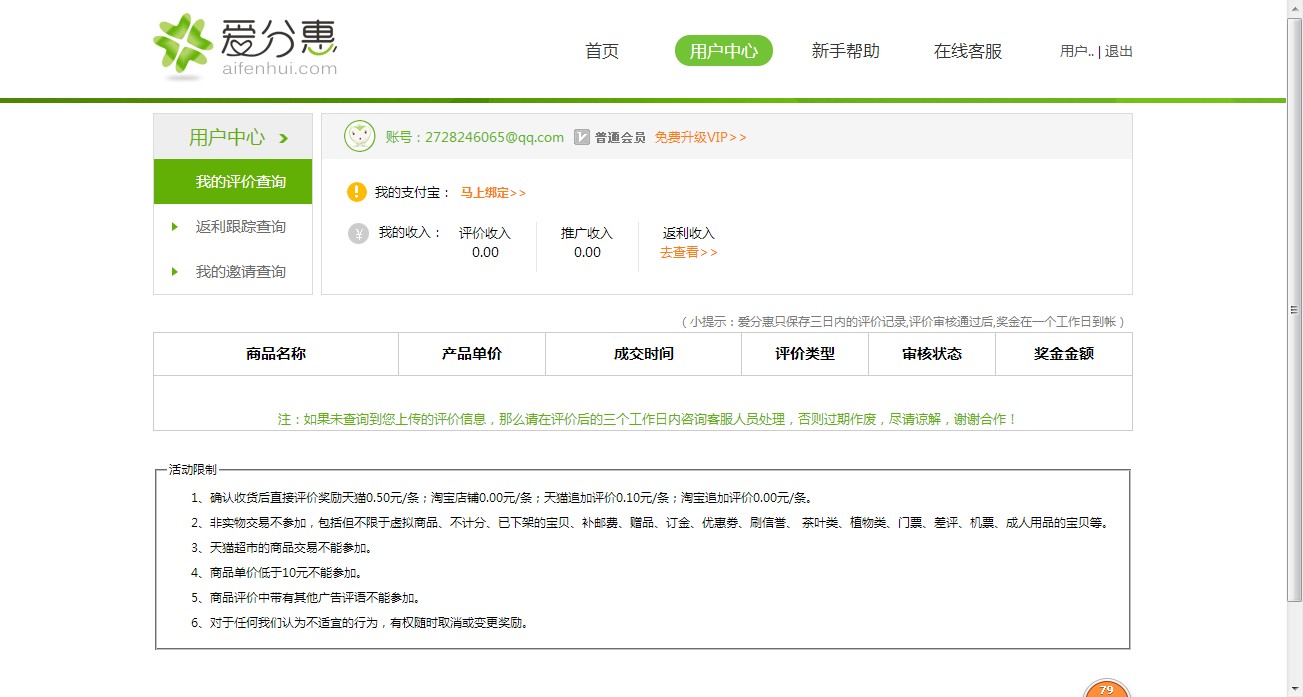1303x697 pixels.
Task: Open 我的邀请查询 in the sidebar
Action: pyautogui.click(x=241, y=272)
